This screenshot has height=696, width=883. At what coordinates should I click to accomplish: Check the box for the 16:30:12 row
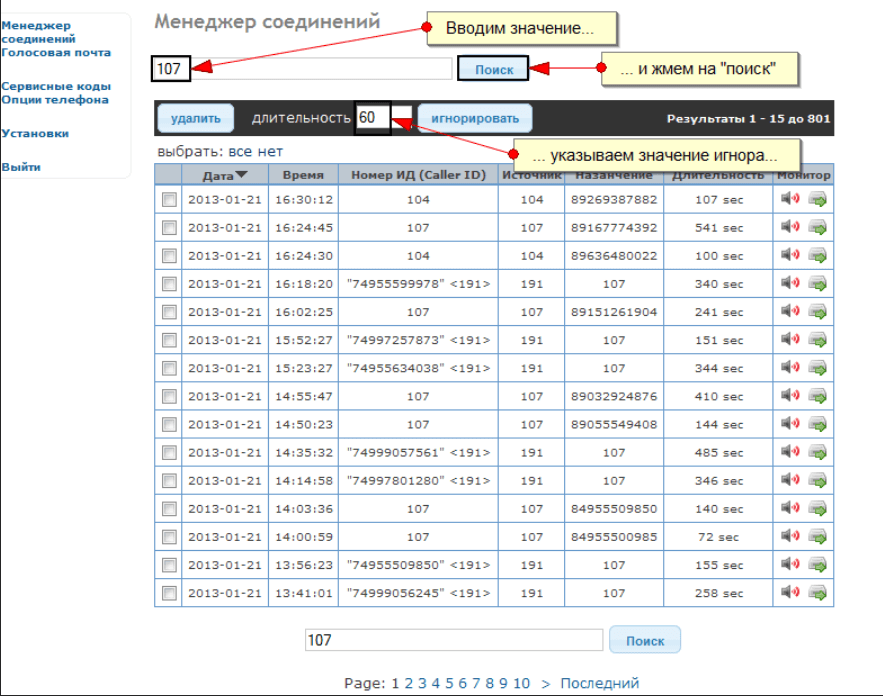click(169, 200)
